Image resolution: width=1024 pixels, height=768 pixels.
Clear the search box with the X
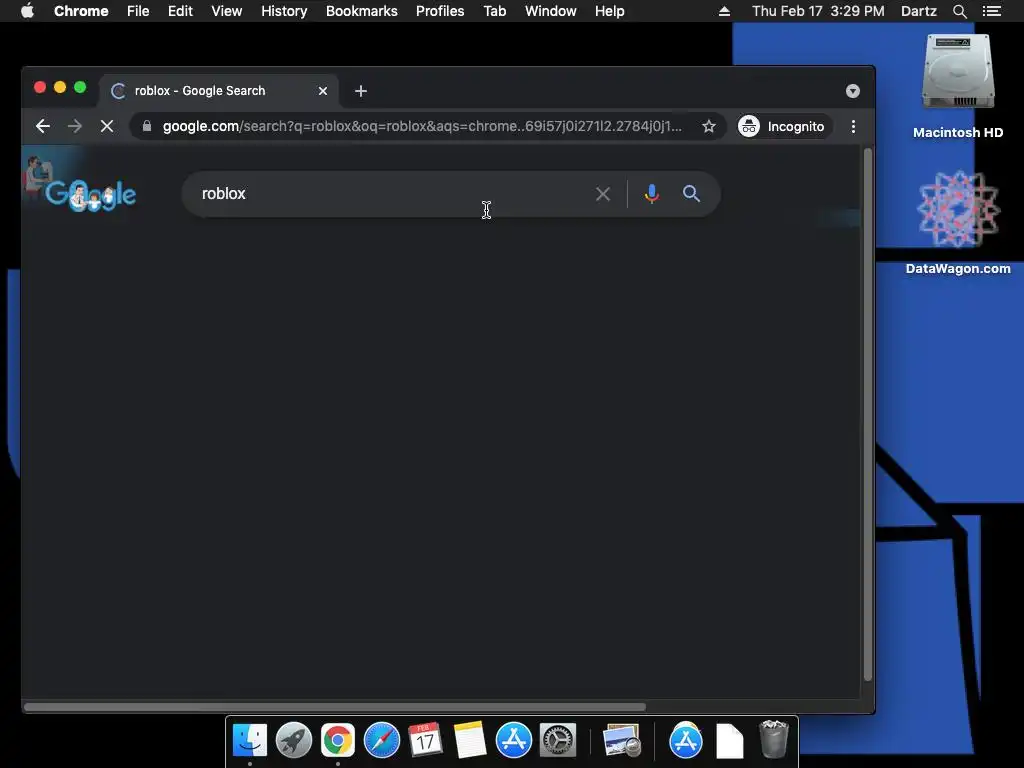603,194
